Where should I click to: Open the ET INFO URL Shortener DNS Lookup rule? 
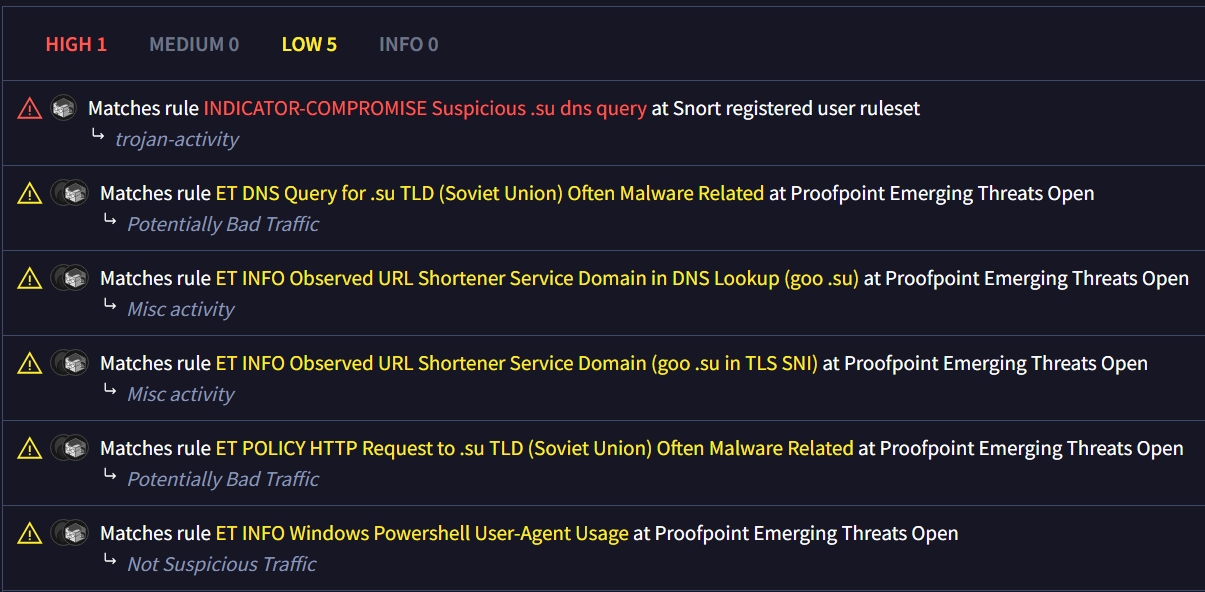tap(537, 278)
